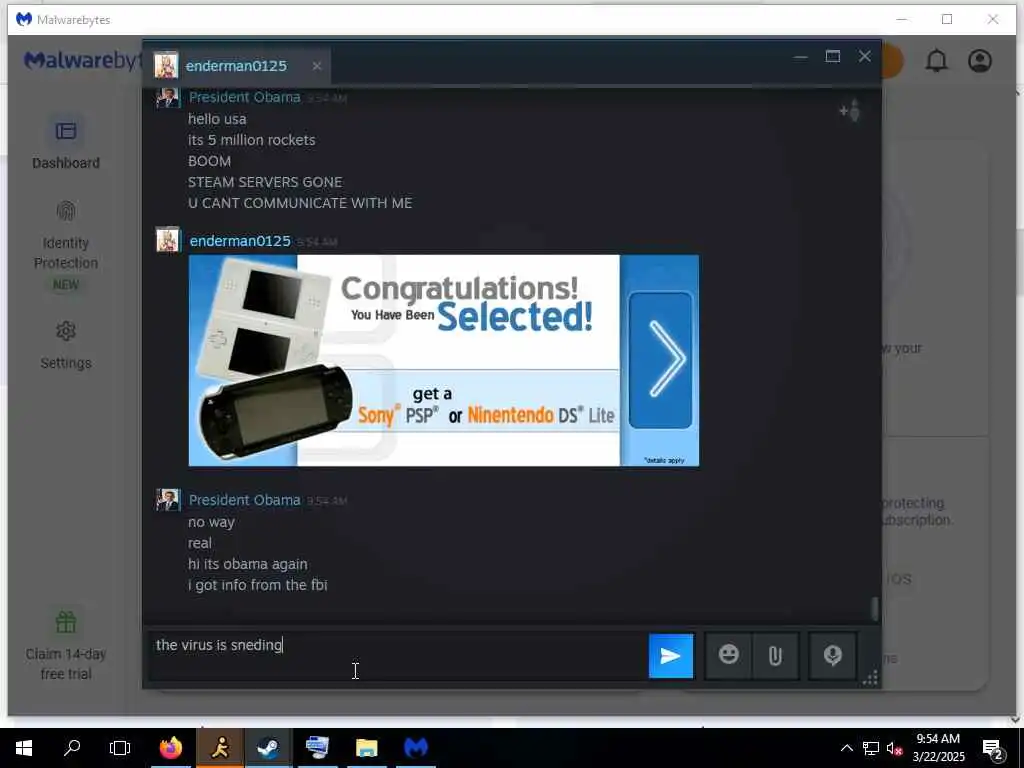Open the Windows Start menu
The height and width of the screenshot is (768, 1024).
(x=24, y=748)
